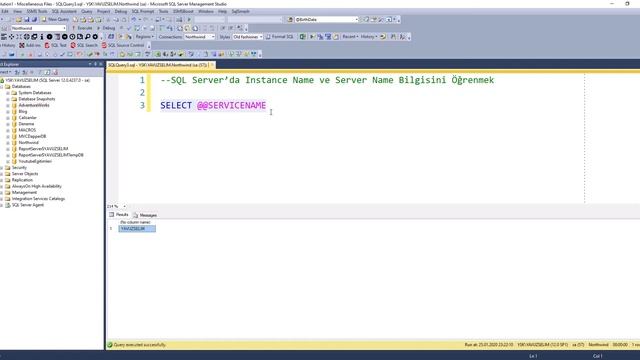The width and height of the screenshot is (640, 360).
Task: Click the Open File folder icon
Action: pyautogui.click(x=19, y=20)
